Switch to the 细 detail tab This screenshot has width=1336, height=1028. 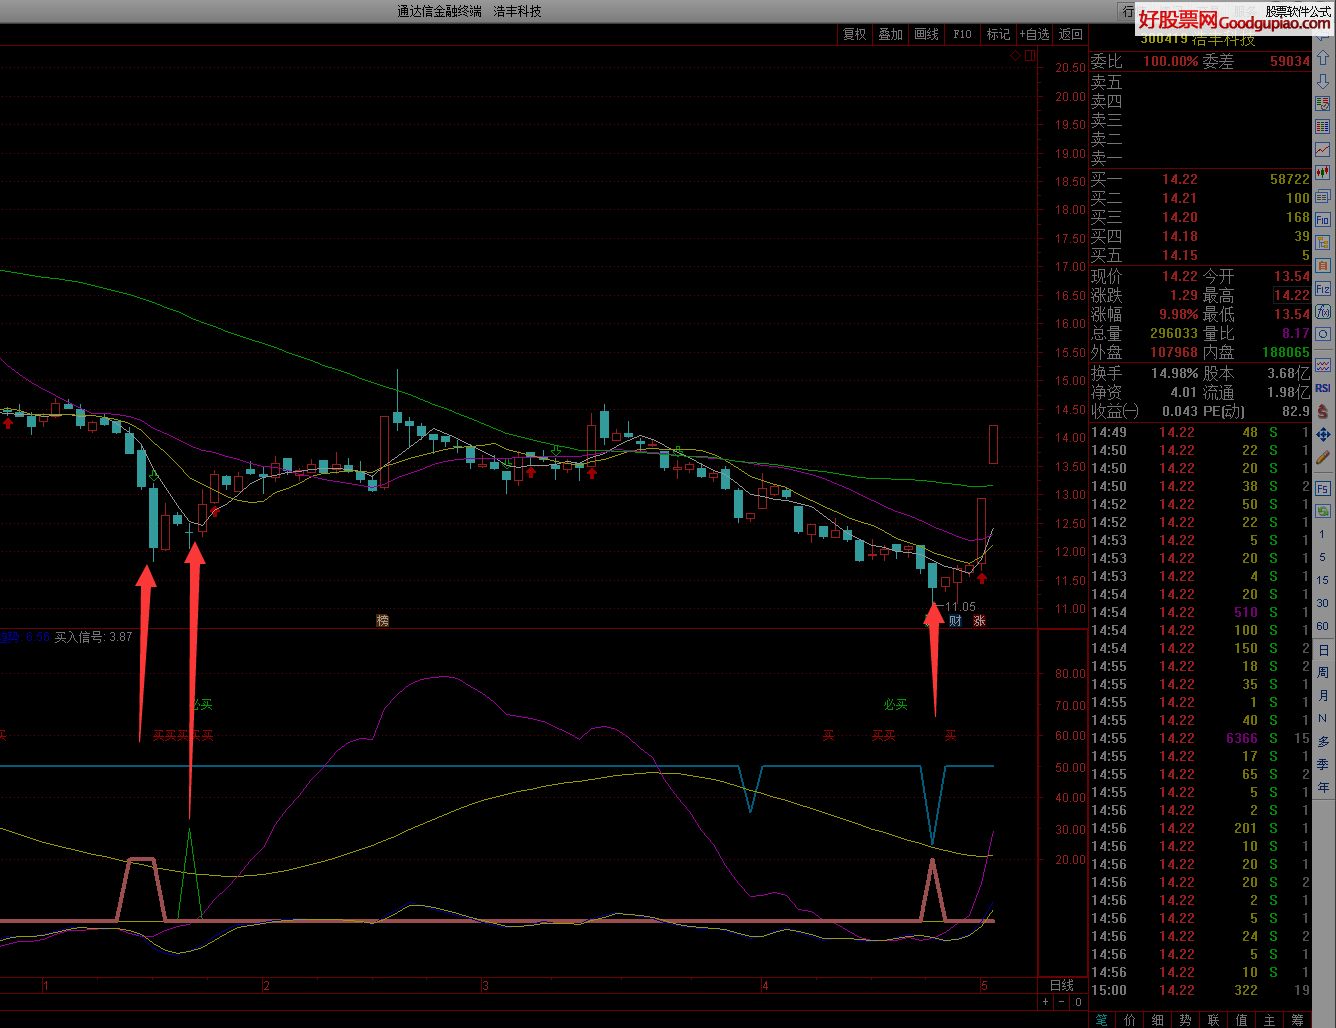[x=1158, y=1020]
